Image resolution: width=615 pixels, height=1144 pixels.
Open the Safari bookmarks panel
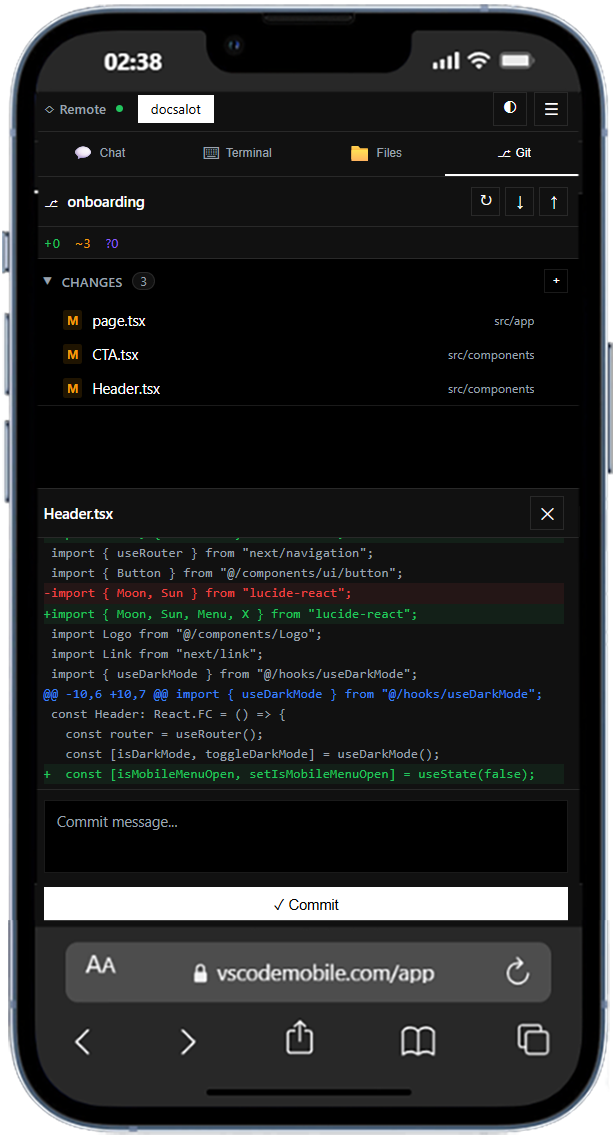coord(418,1041)
